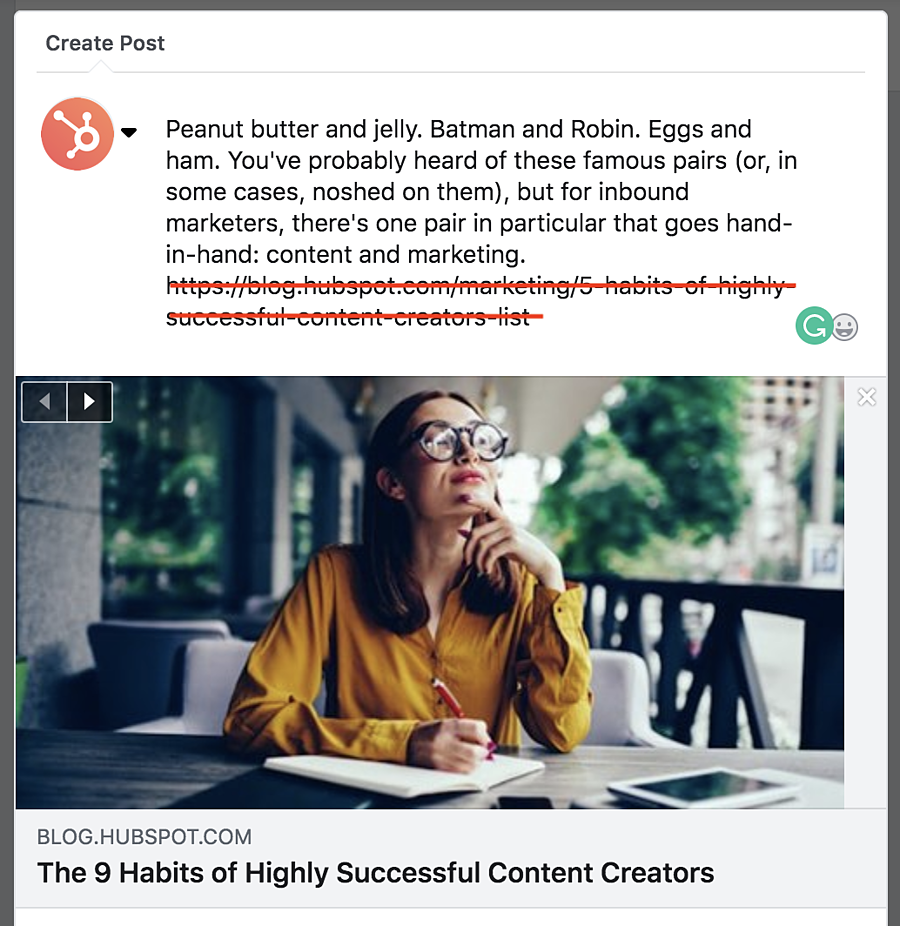Click the green Grammarly icon
This screenshot has height=926, width=900.
tap(814, 326)
